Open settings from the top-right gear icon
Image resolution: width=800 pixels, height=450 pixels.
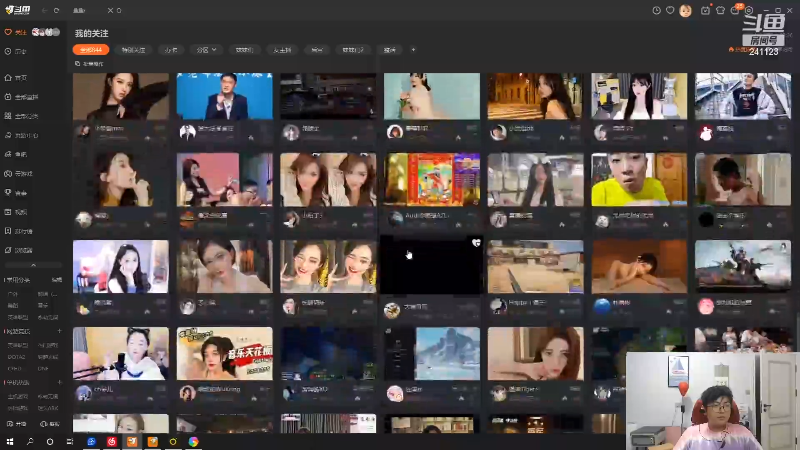(x=749, y=10)
